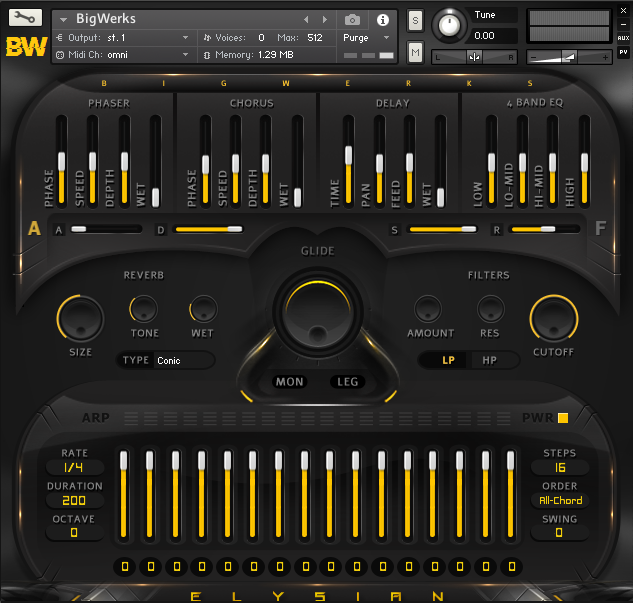Go to the next instrument arrow
633x603 pixels.
point(325,19)
